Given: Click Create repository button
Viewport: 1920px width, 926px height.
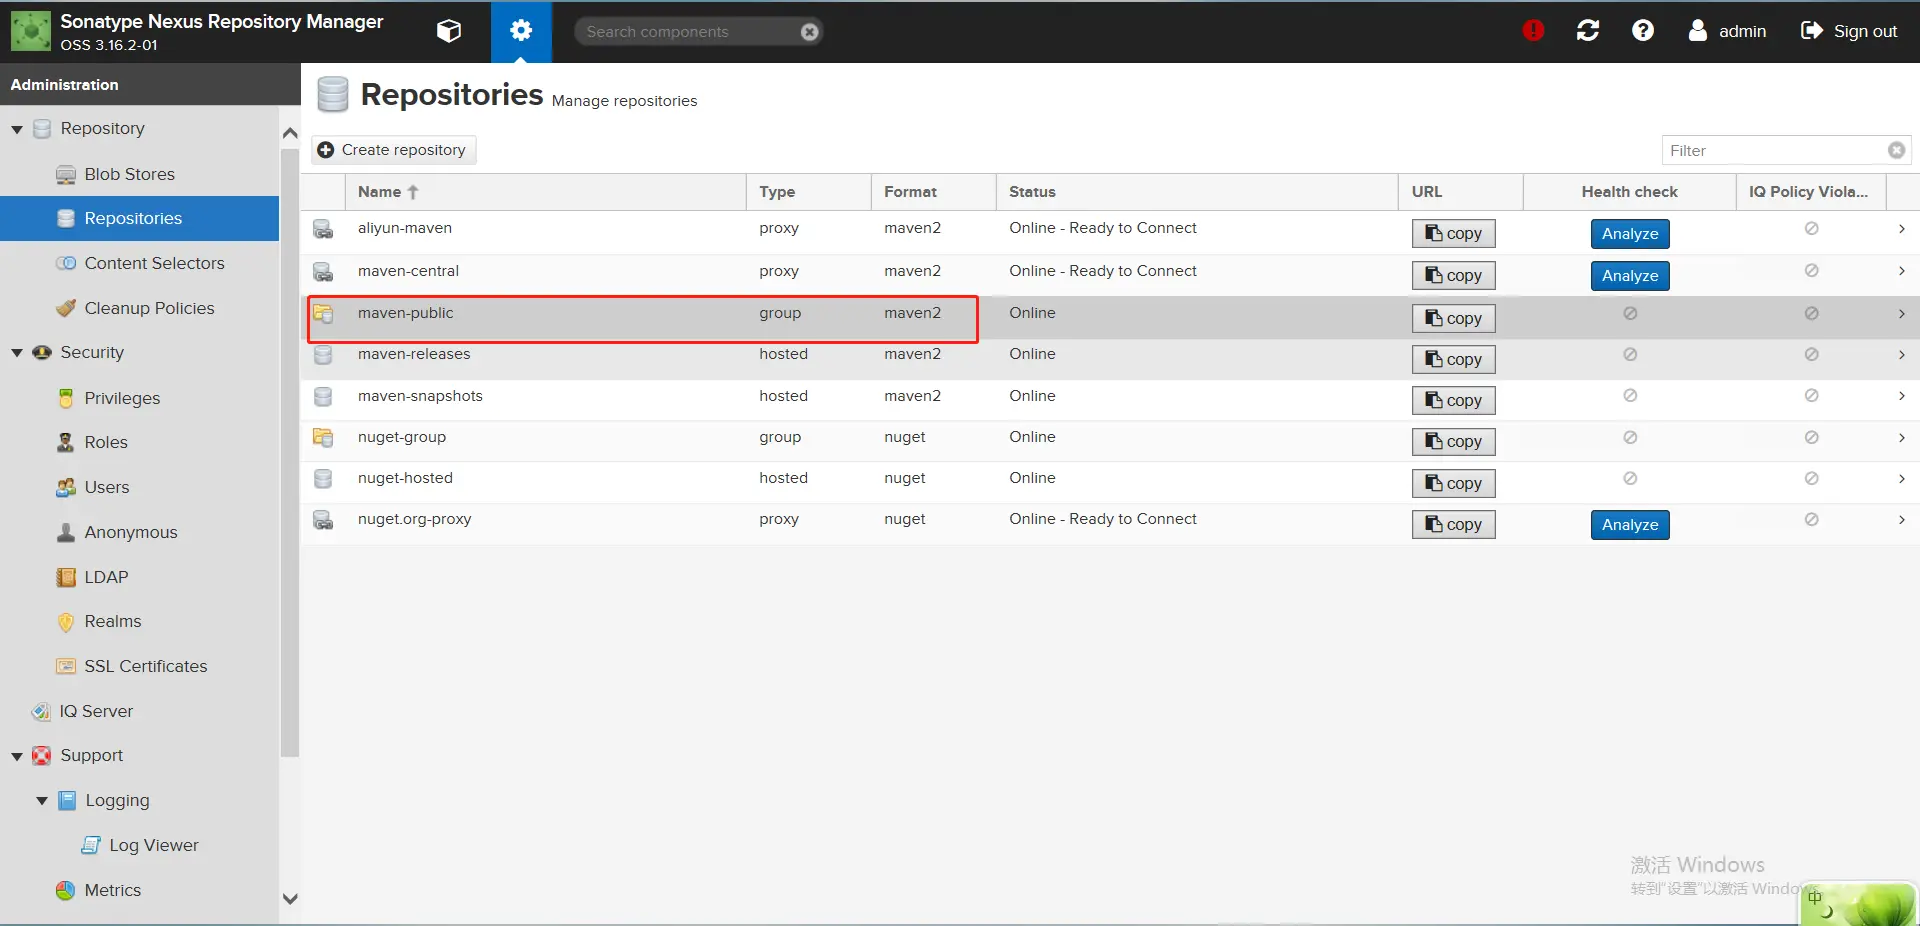Looking at the screenshot, I should 394,150.
